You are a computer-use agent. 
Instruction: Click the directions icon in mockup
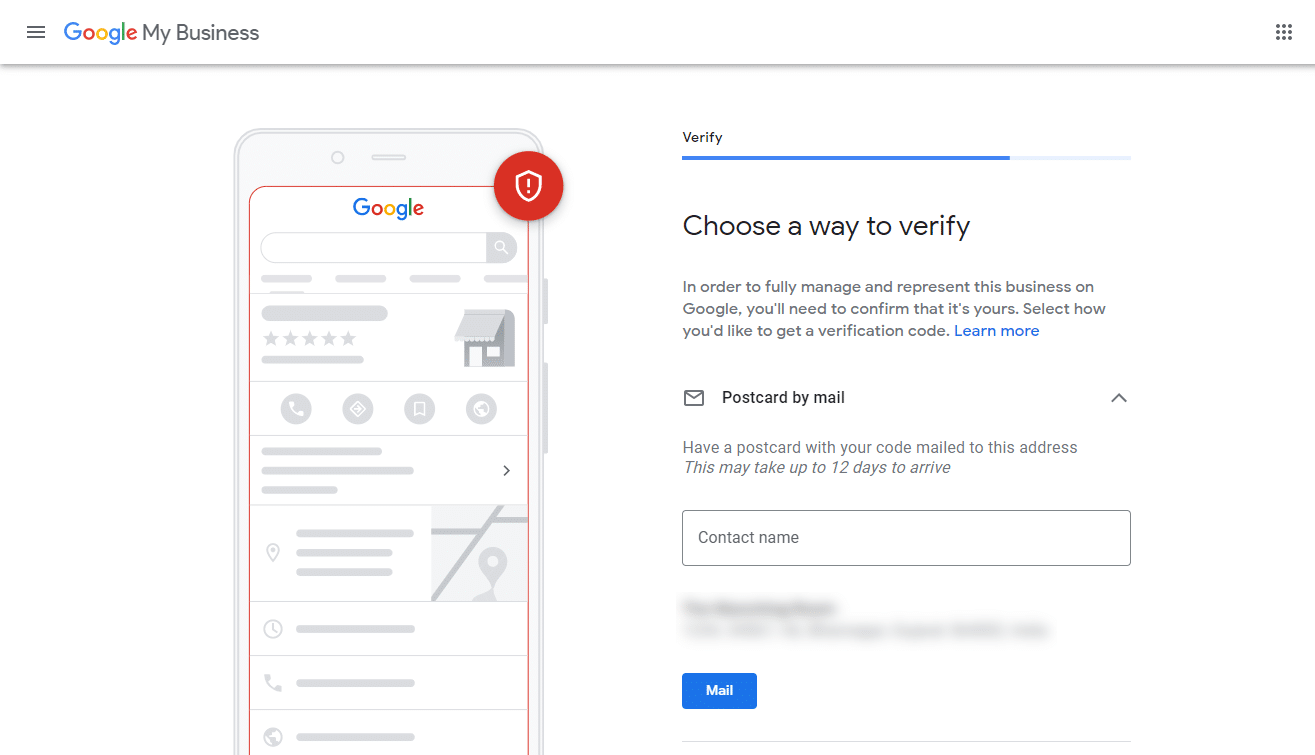(357, 409)
